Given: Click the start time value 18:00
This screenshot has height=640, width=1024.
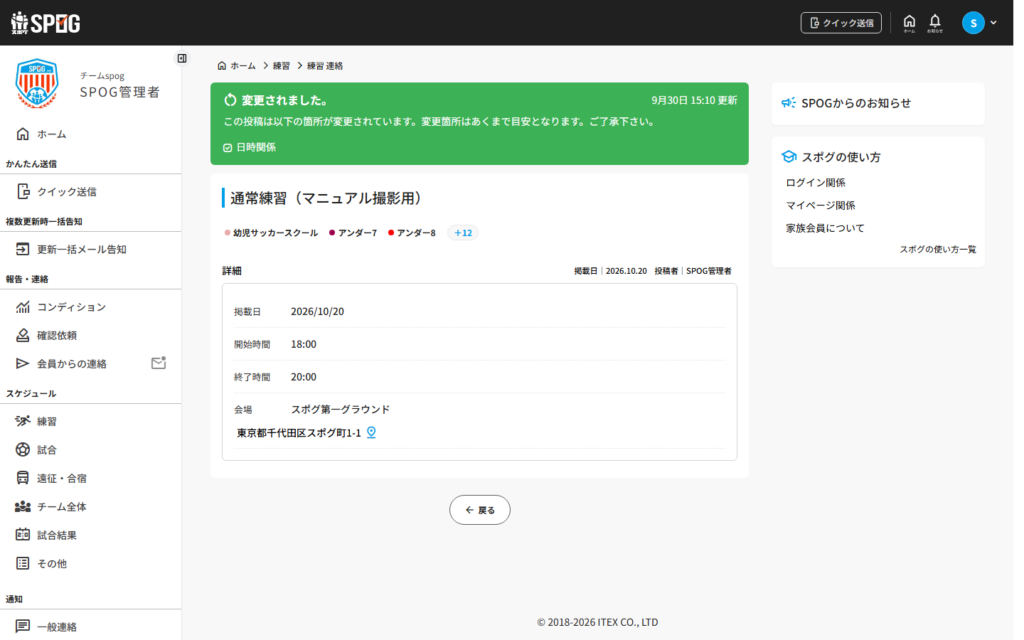Looking at the screenshot, I should (x=304, y=344).
